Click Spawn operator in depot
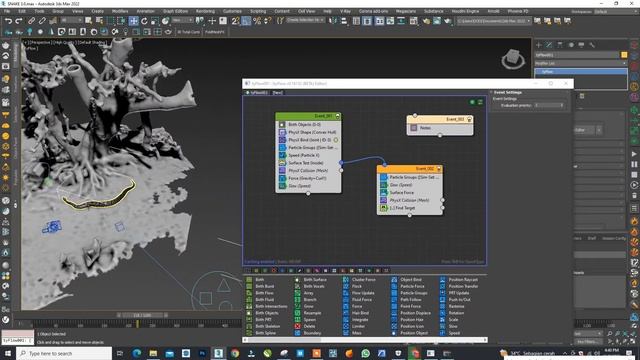 pyautogui.click(x=306, y=320)
